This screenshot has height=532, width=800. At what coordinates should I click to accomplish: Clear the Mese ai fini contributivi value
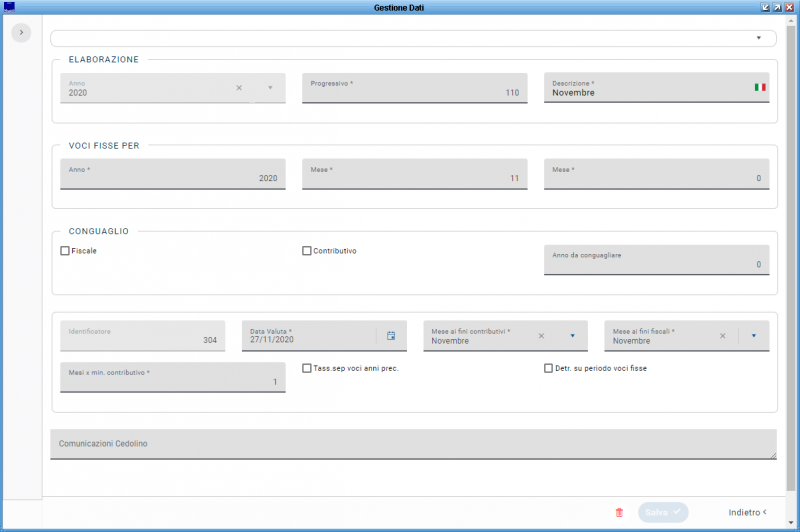pyautogui.click(x=541, y=336)
